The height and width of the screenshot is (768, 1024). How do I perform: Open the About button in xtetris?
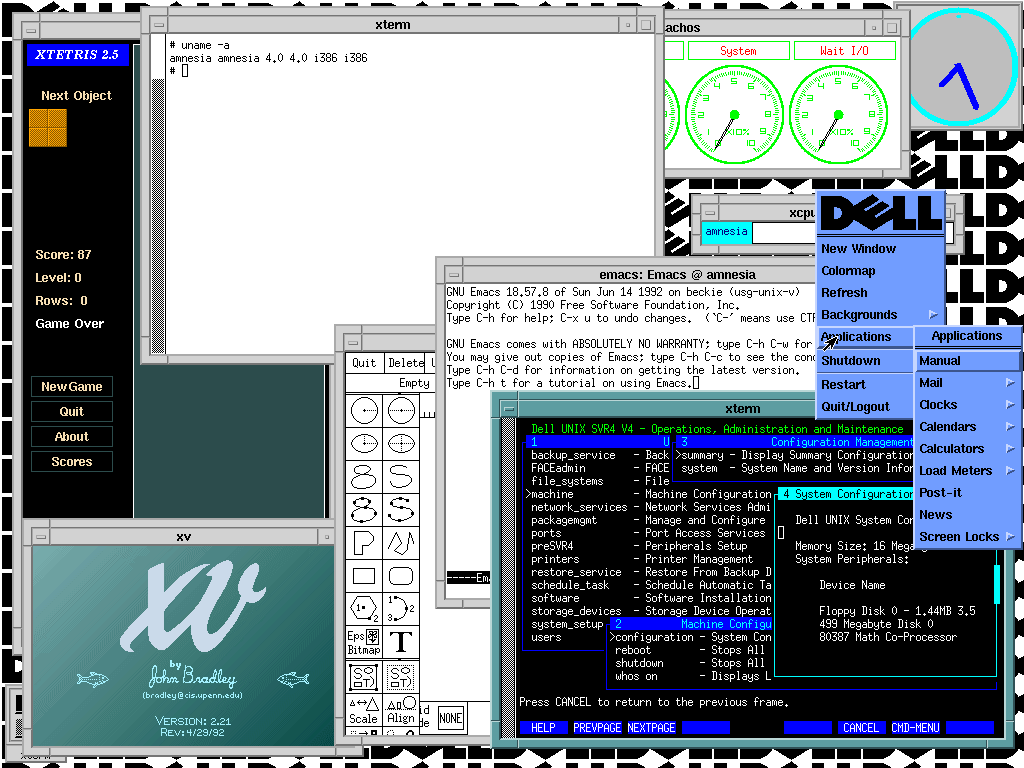click(72, 436)
